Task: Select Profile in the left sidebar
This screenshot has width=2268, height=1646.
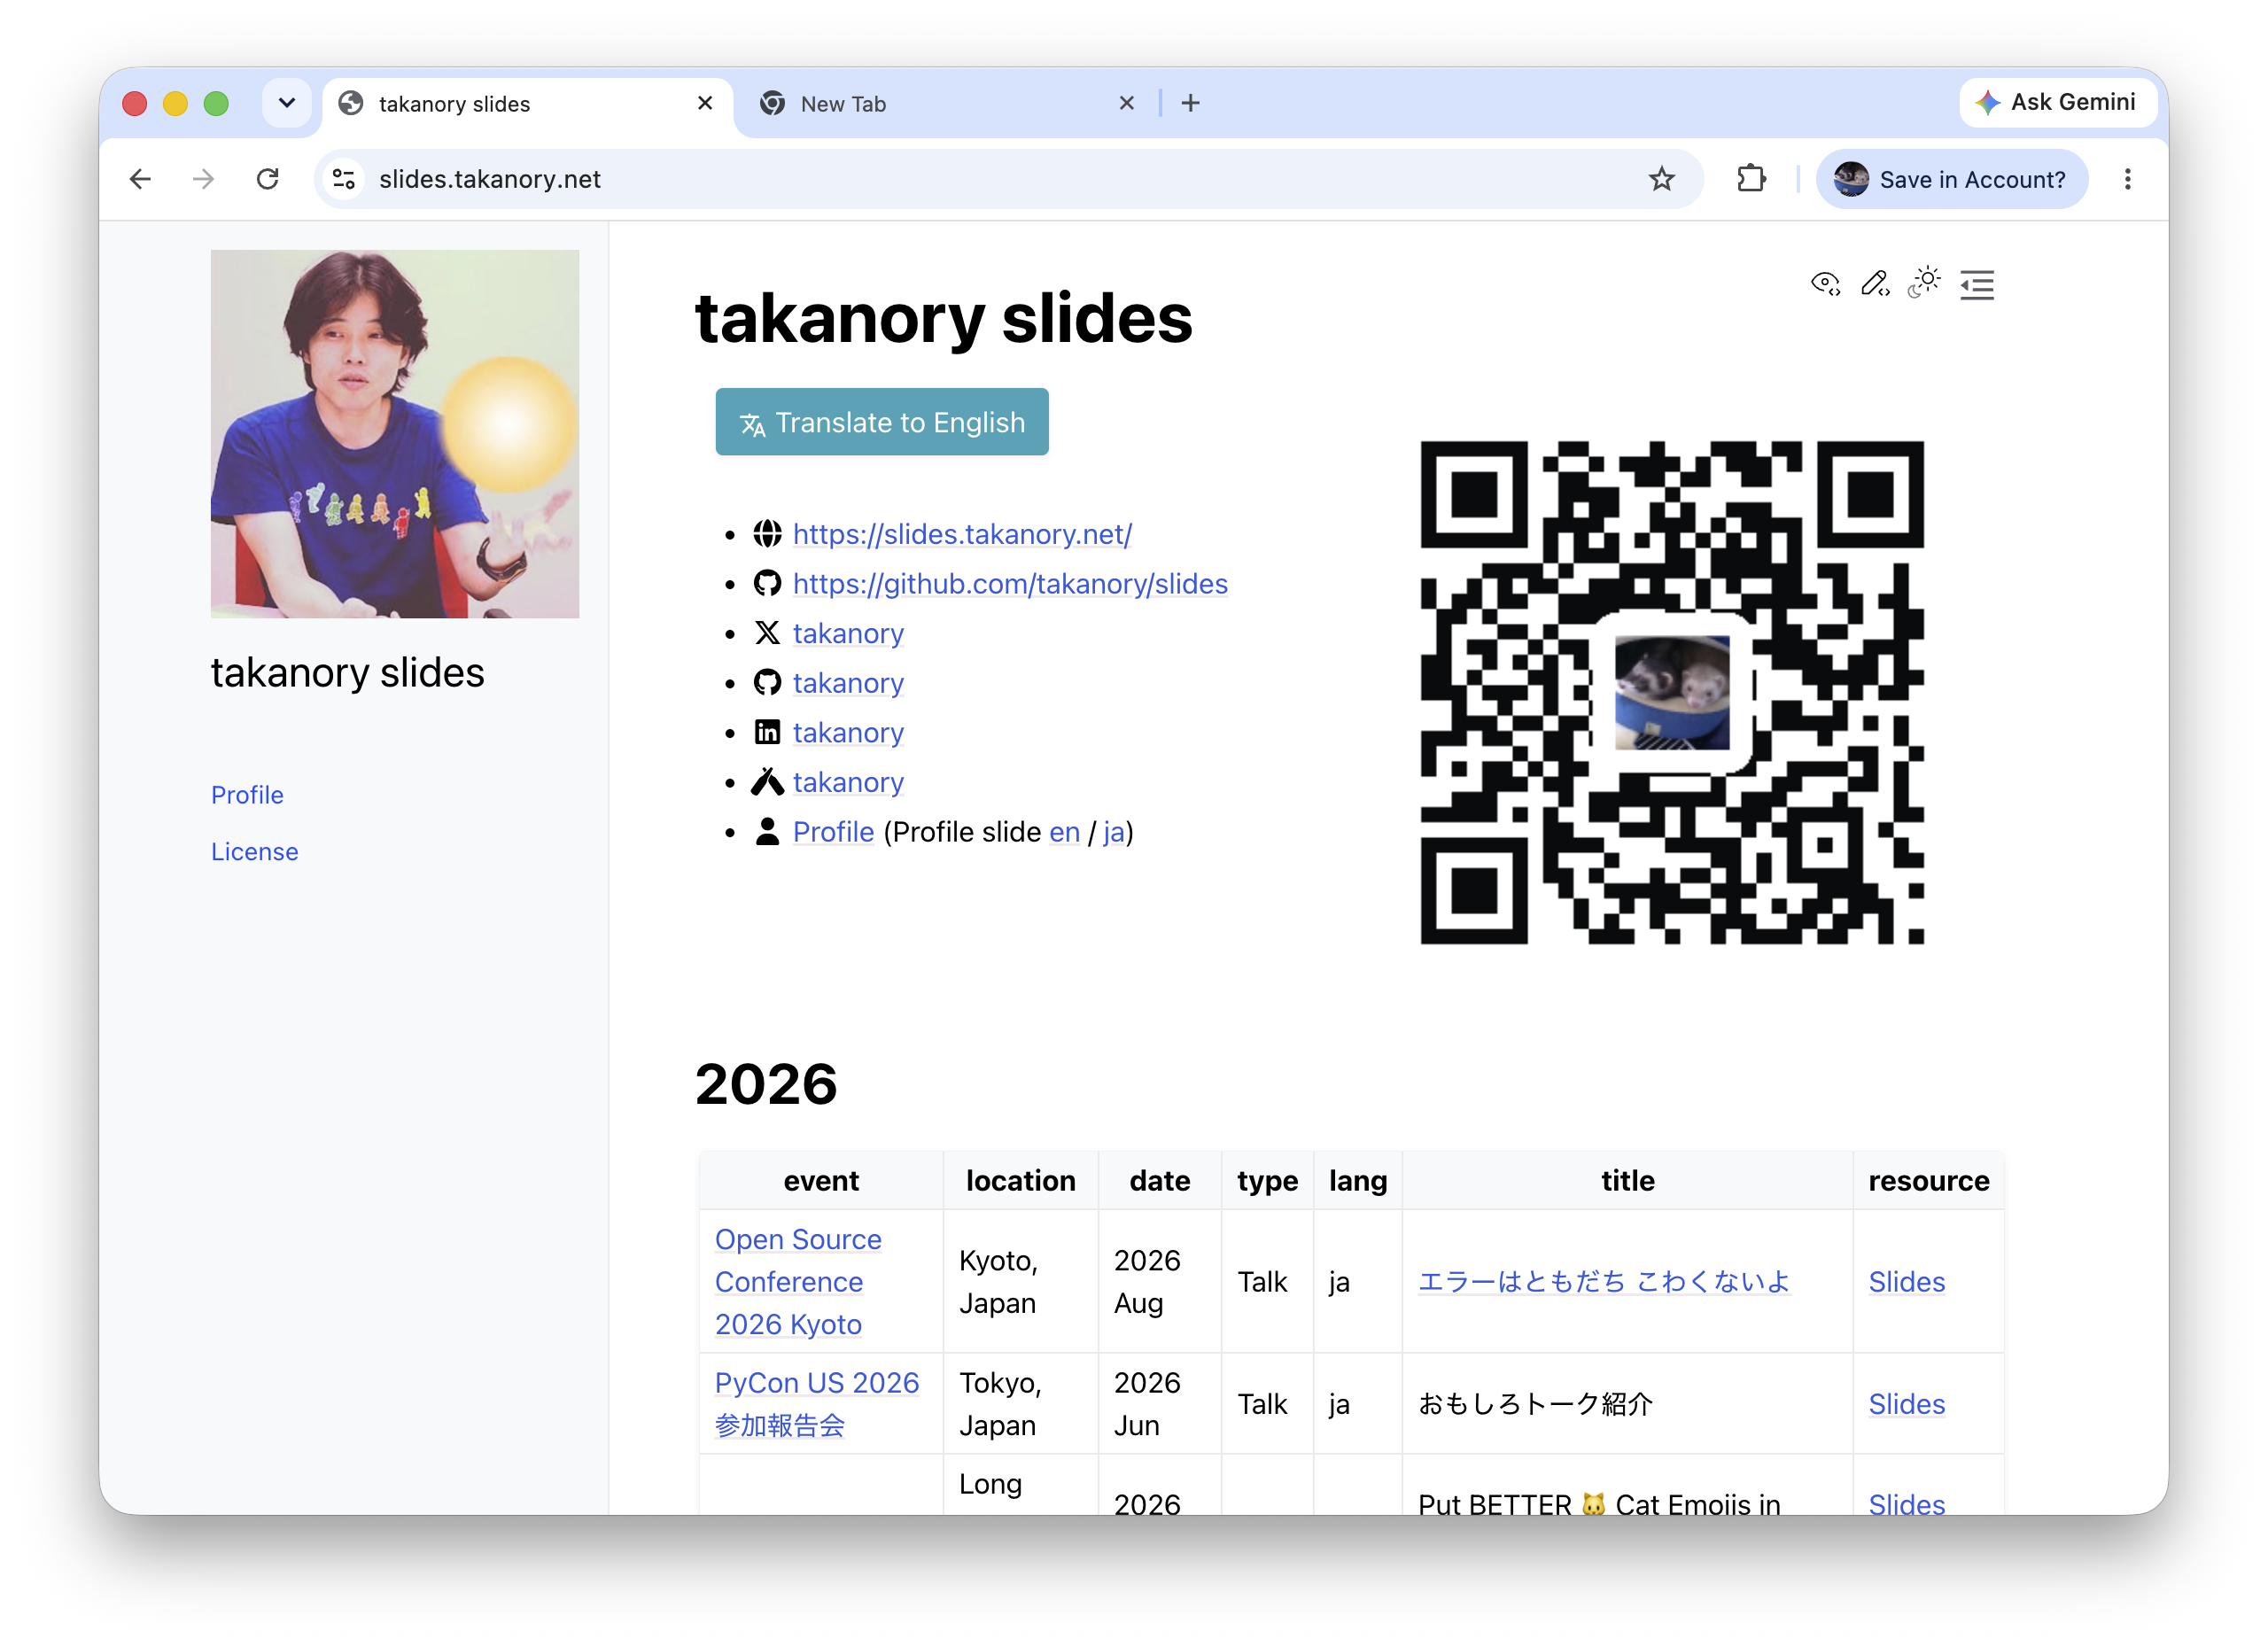Action: click(247, 795)
